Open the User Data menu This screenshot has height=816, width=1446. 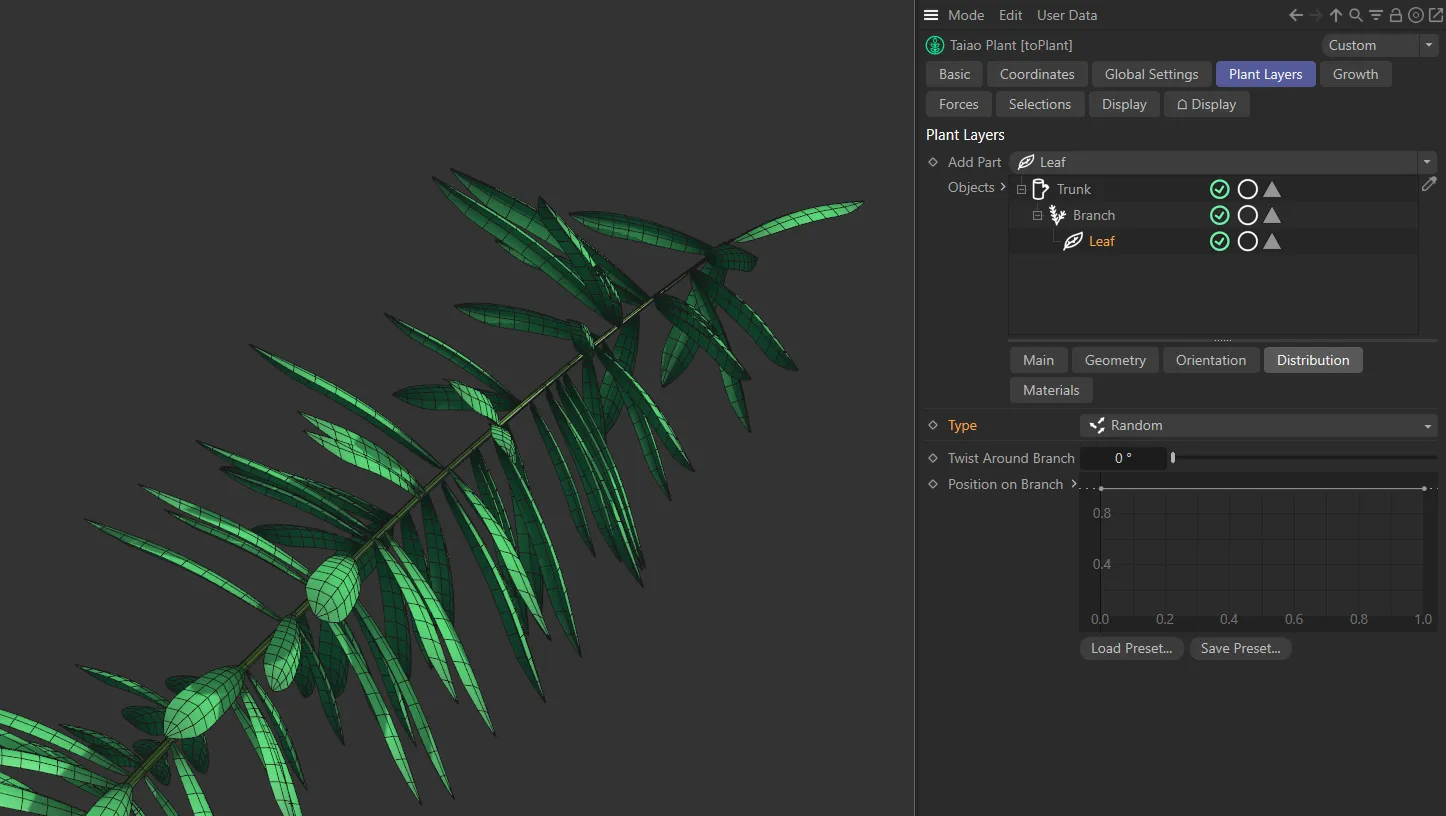(1066, 15)
